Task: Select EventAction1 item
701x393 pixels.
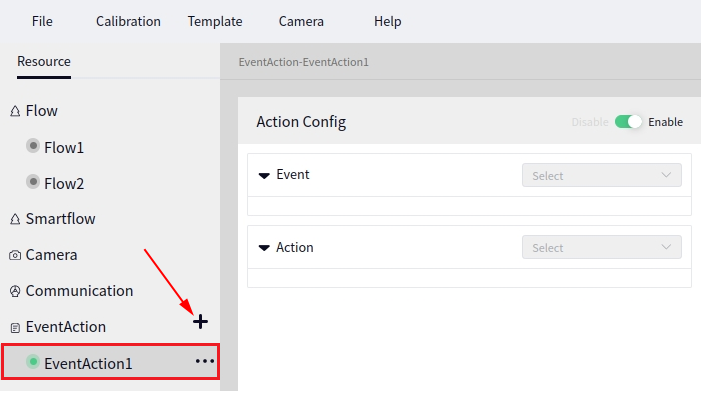Action: (88, 364)
